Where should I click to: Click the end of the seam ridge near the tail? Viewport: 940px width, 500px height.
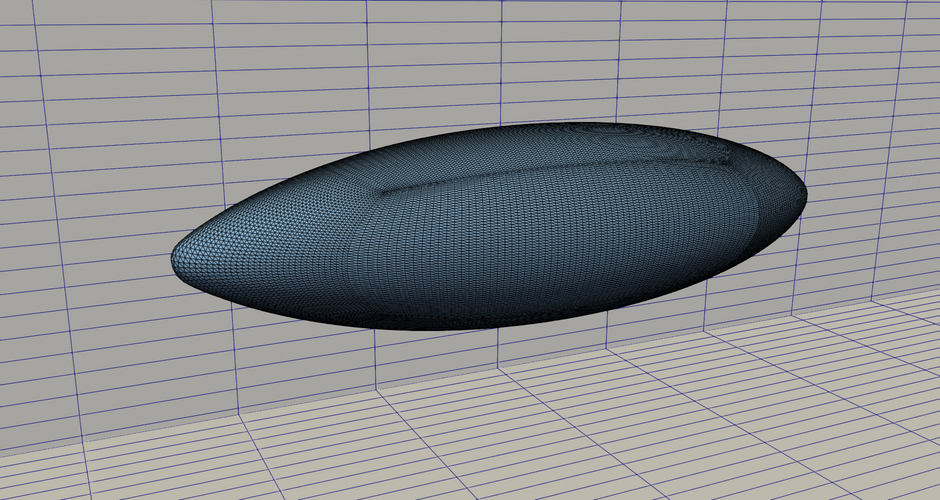pos(725,159)
